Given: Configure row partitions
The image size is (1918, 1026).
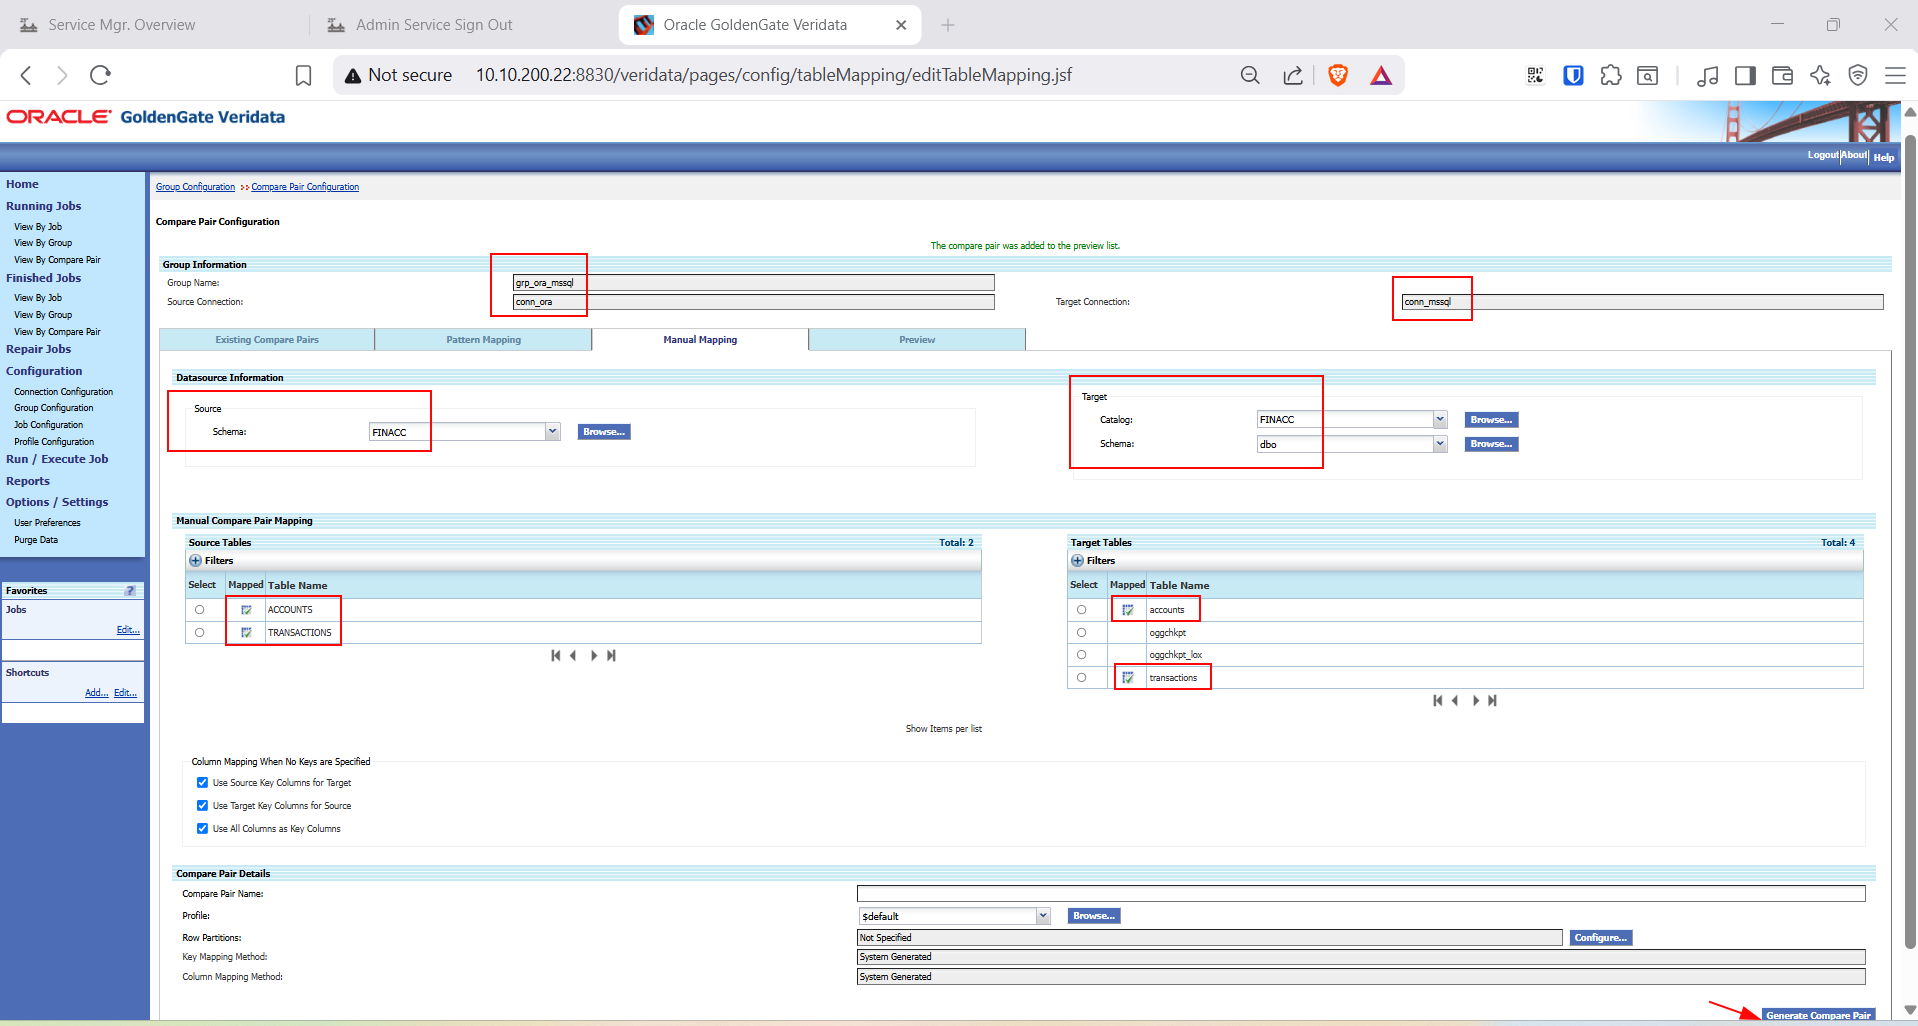Looking at the screenshot, I should tap(1601, 938).
